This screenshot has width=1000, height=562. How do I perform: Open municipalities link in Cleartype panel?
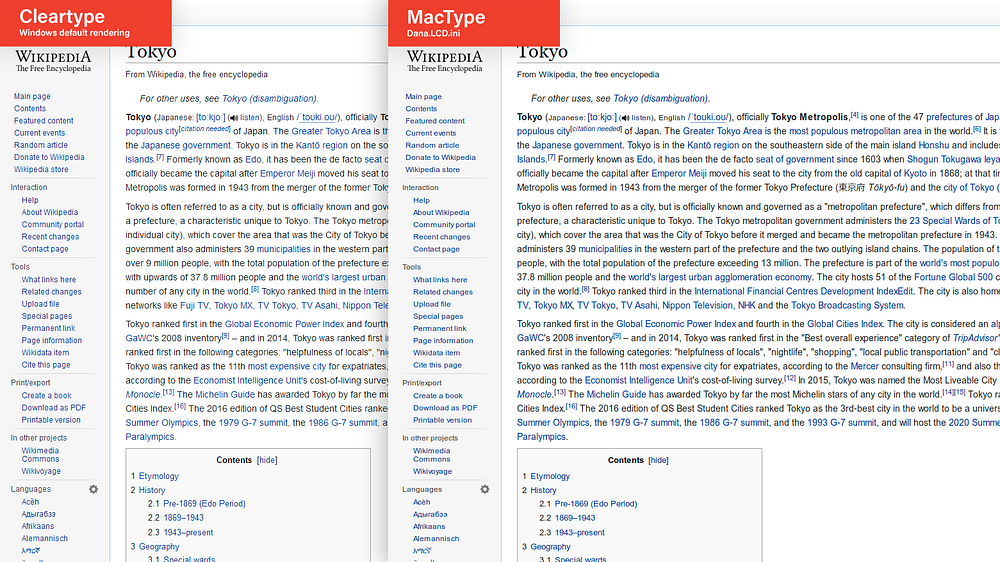[x=283, y=249]
